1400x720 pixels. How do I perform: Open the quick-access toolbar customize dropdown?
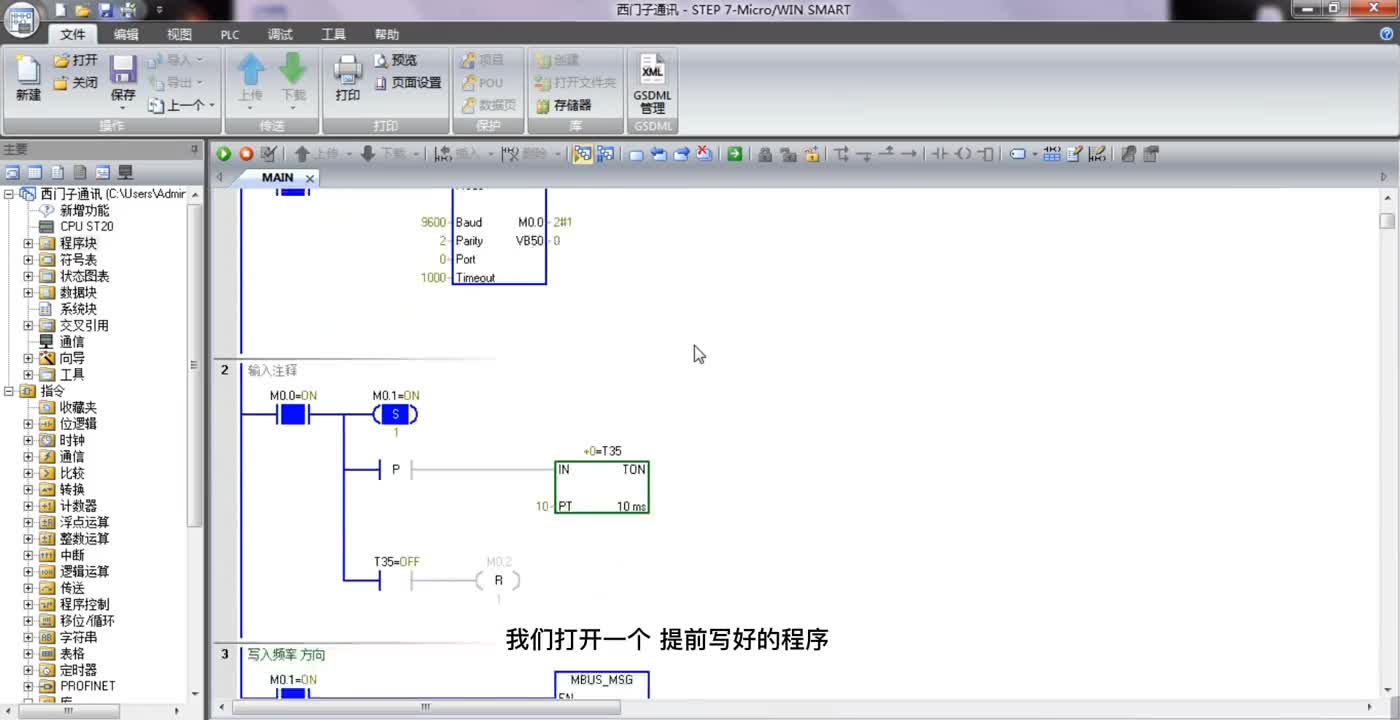pyautogui.click(x=160, y=10)
